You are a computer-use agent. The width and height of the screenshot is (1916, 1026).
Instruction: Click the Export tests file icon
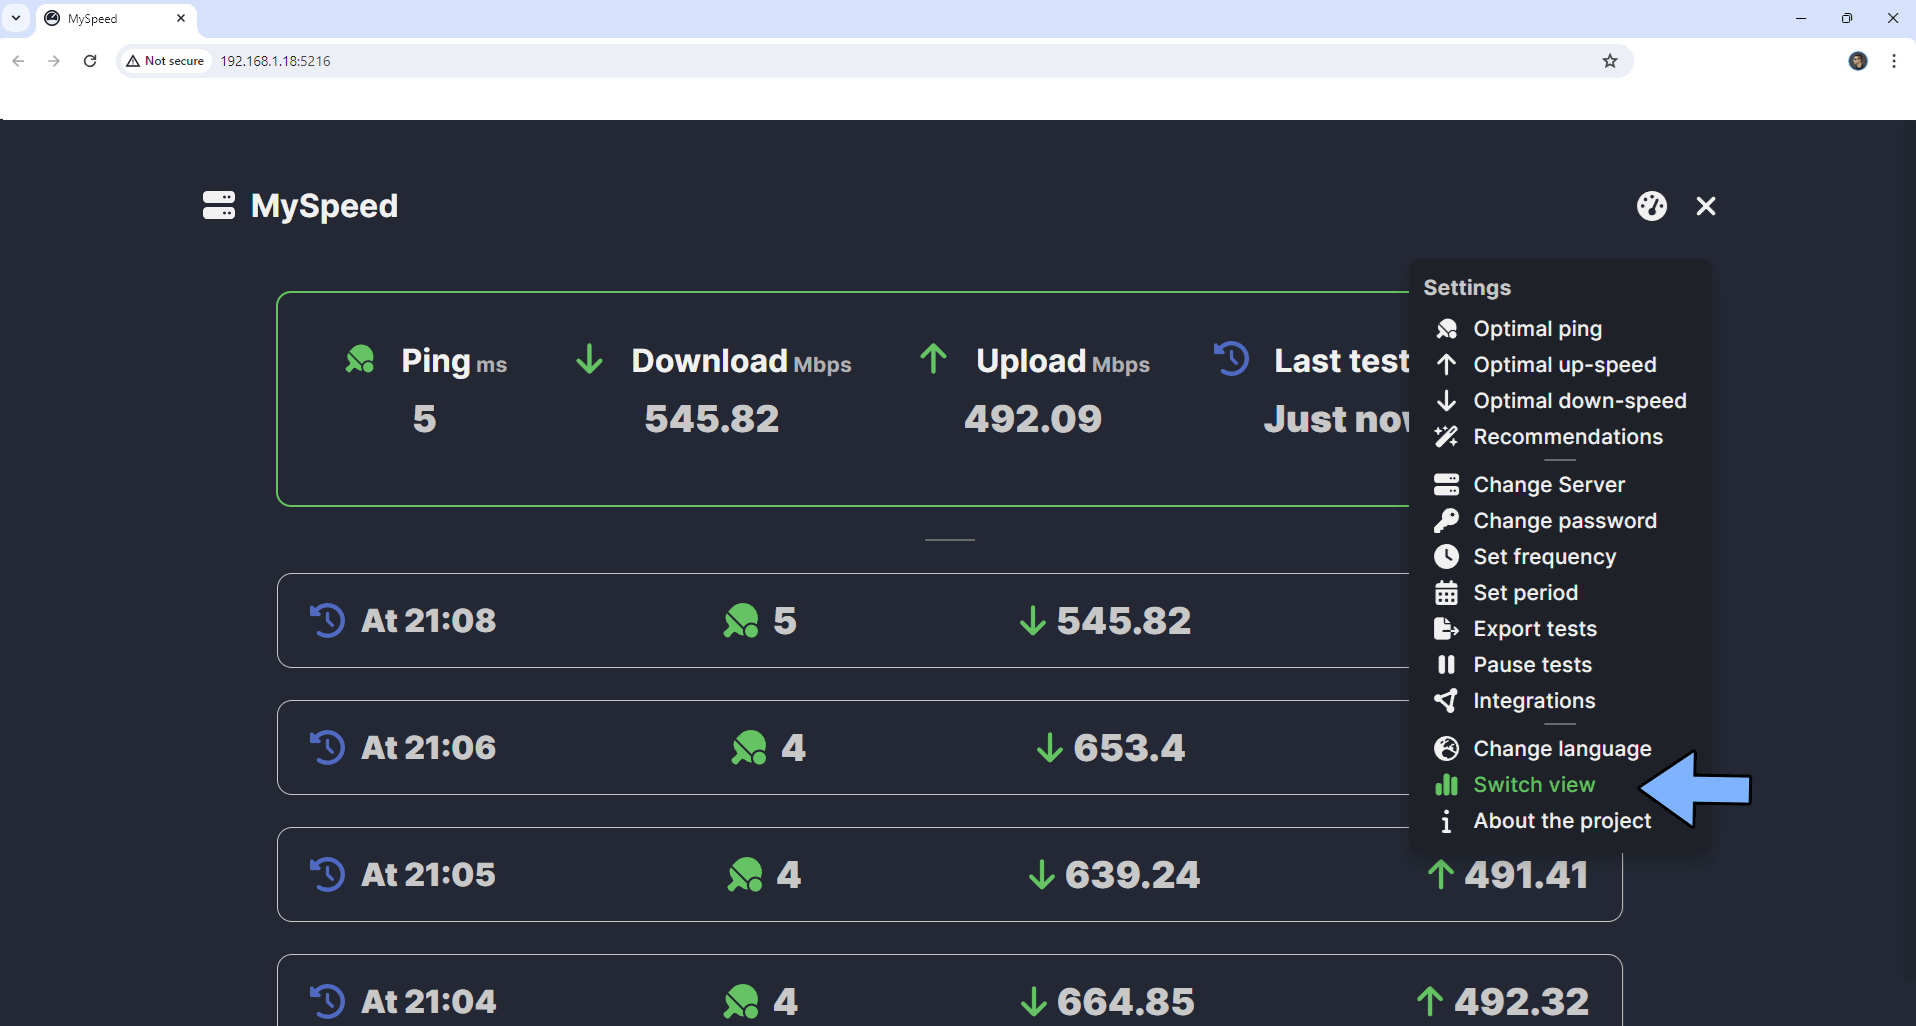(x=1446, y=629)
